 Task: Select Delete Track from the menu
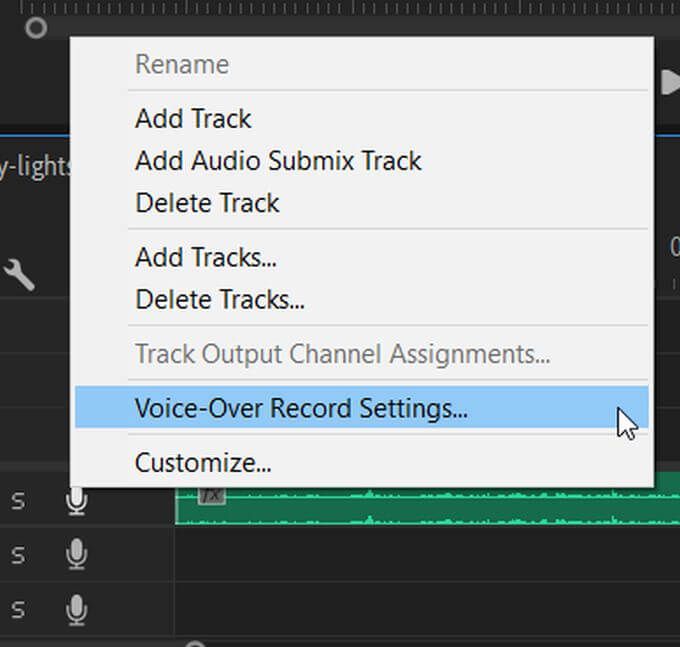[362, 203]
